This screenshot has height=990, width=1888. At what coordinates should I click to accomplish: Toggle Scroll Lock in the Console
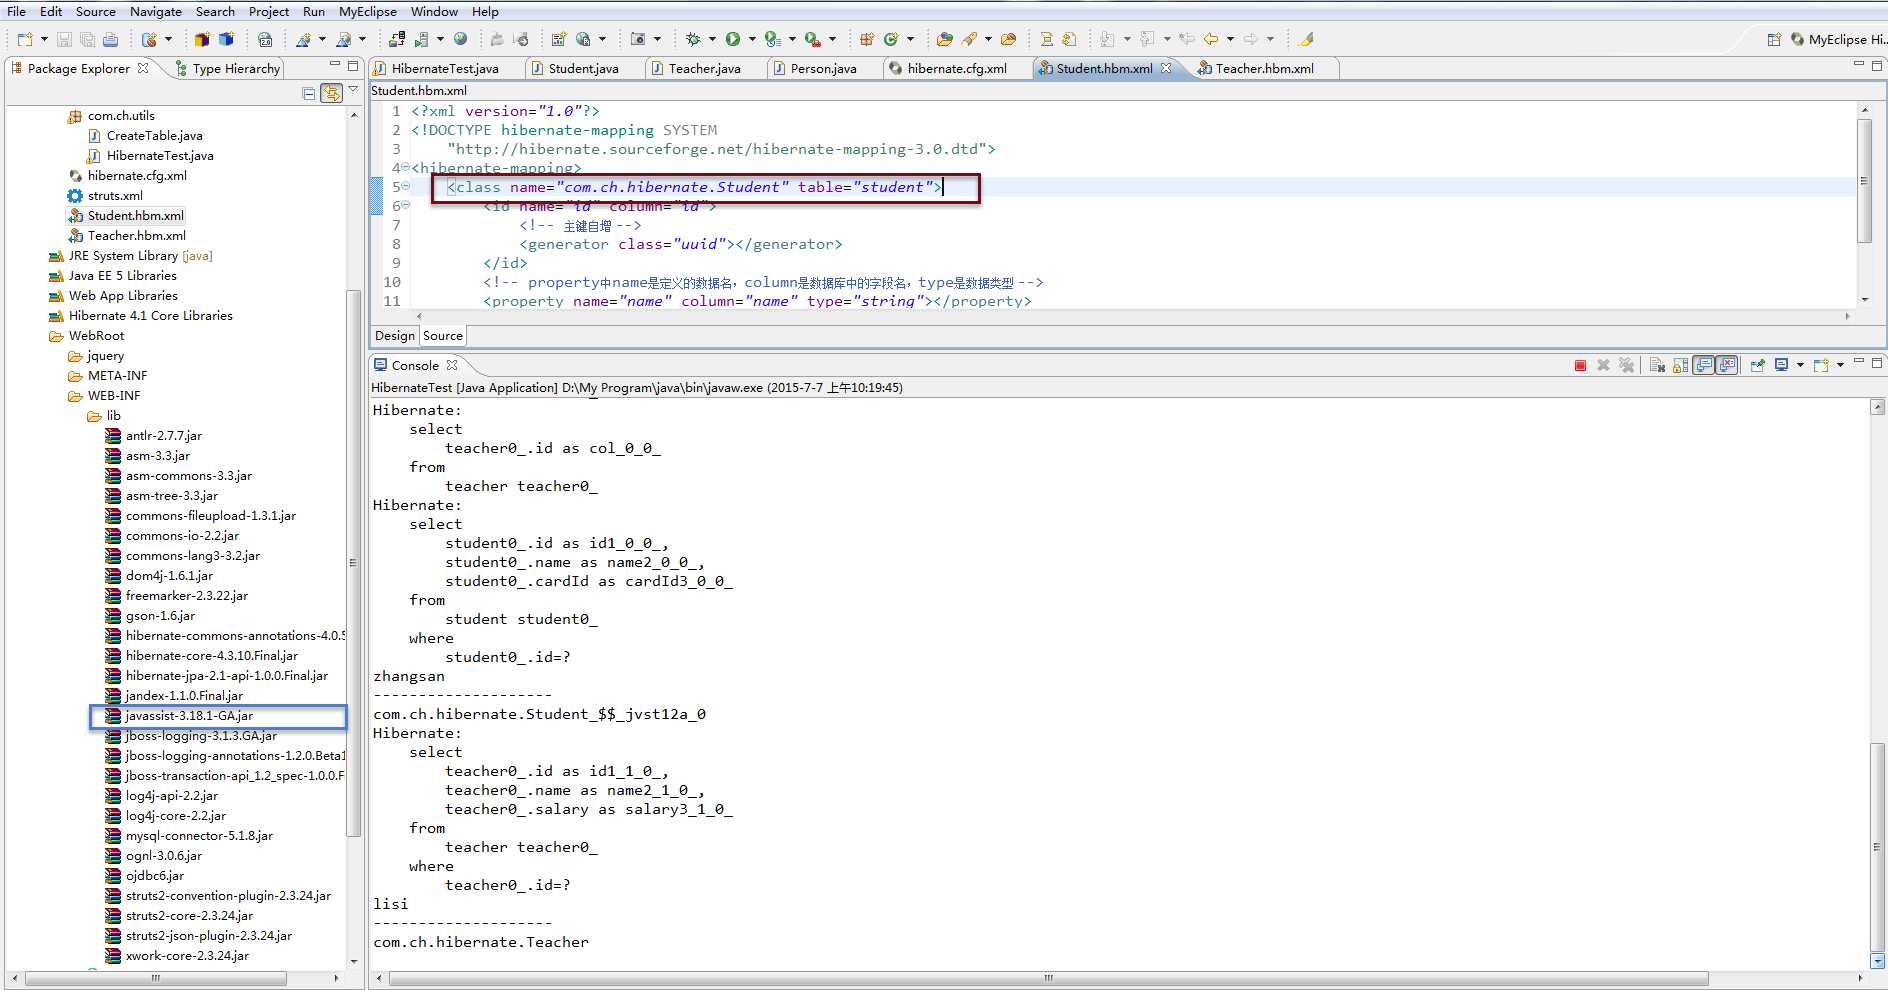[x=1681, y=365]
